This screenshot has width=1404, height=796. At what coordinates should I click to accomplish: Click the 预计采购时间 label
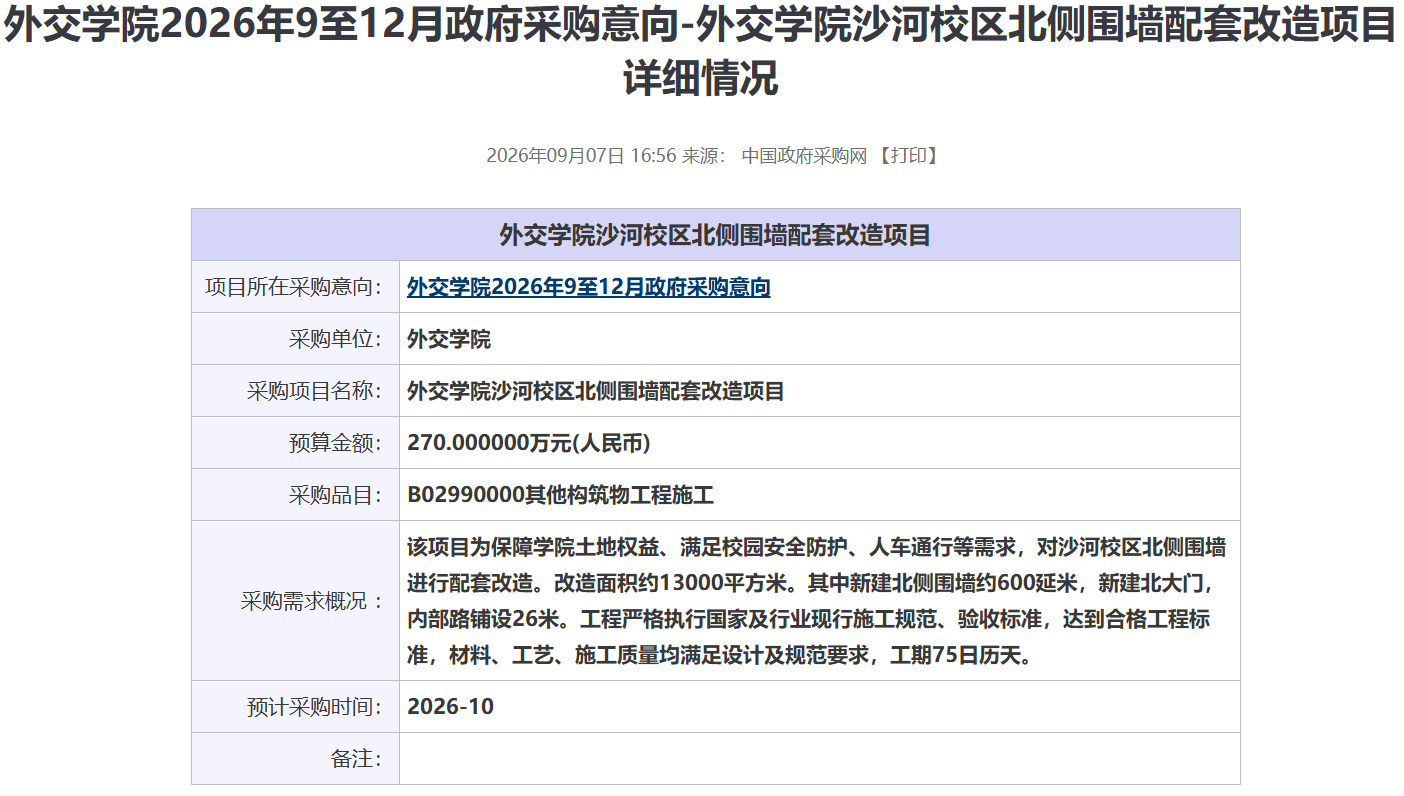click(315, 707)
